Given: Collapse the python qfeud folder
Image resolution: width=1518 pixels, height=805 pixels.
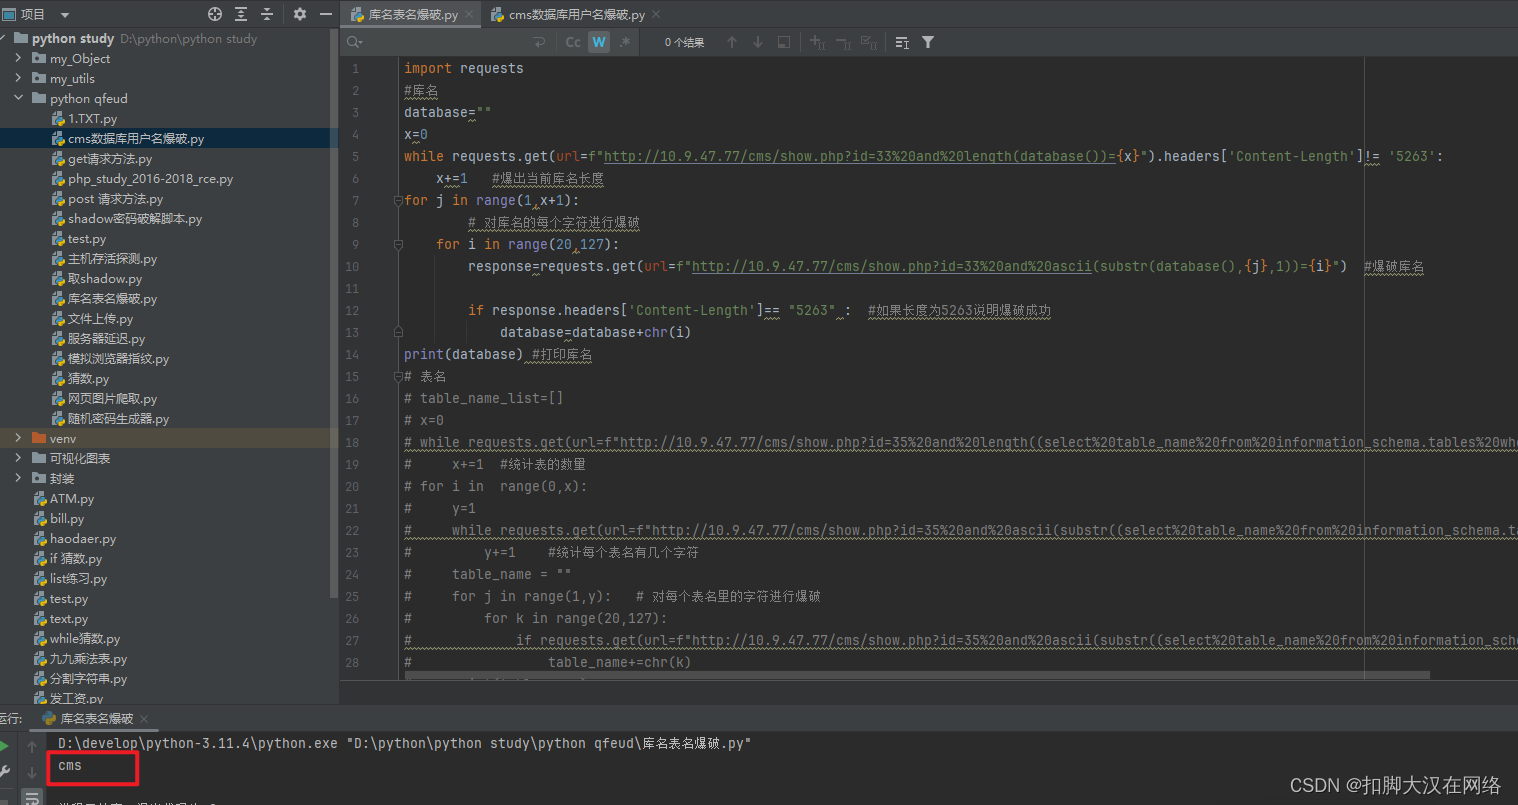Looking at the screenshot, I should (x=18, y=98).
